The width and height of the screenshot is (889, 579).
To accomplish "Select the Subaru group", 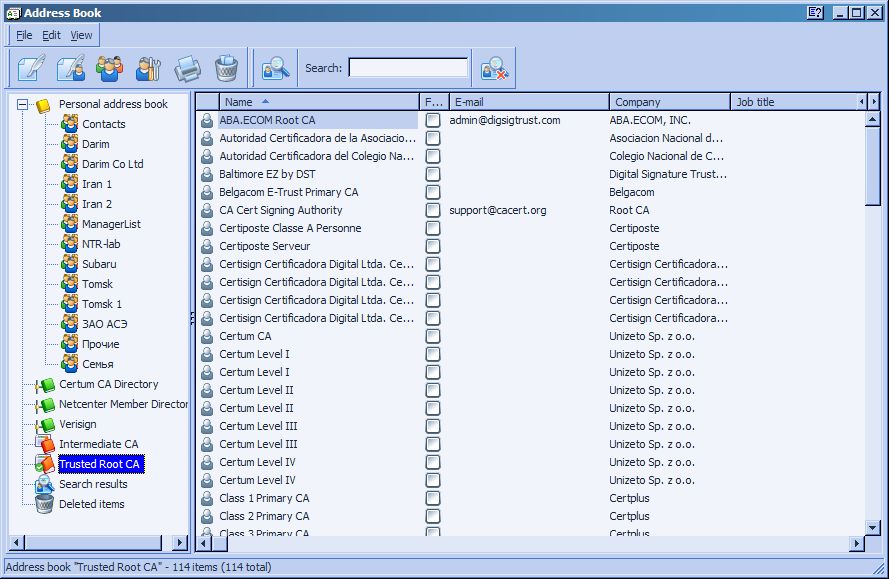I will 99,264.
